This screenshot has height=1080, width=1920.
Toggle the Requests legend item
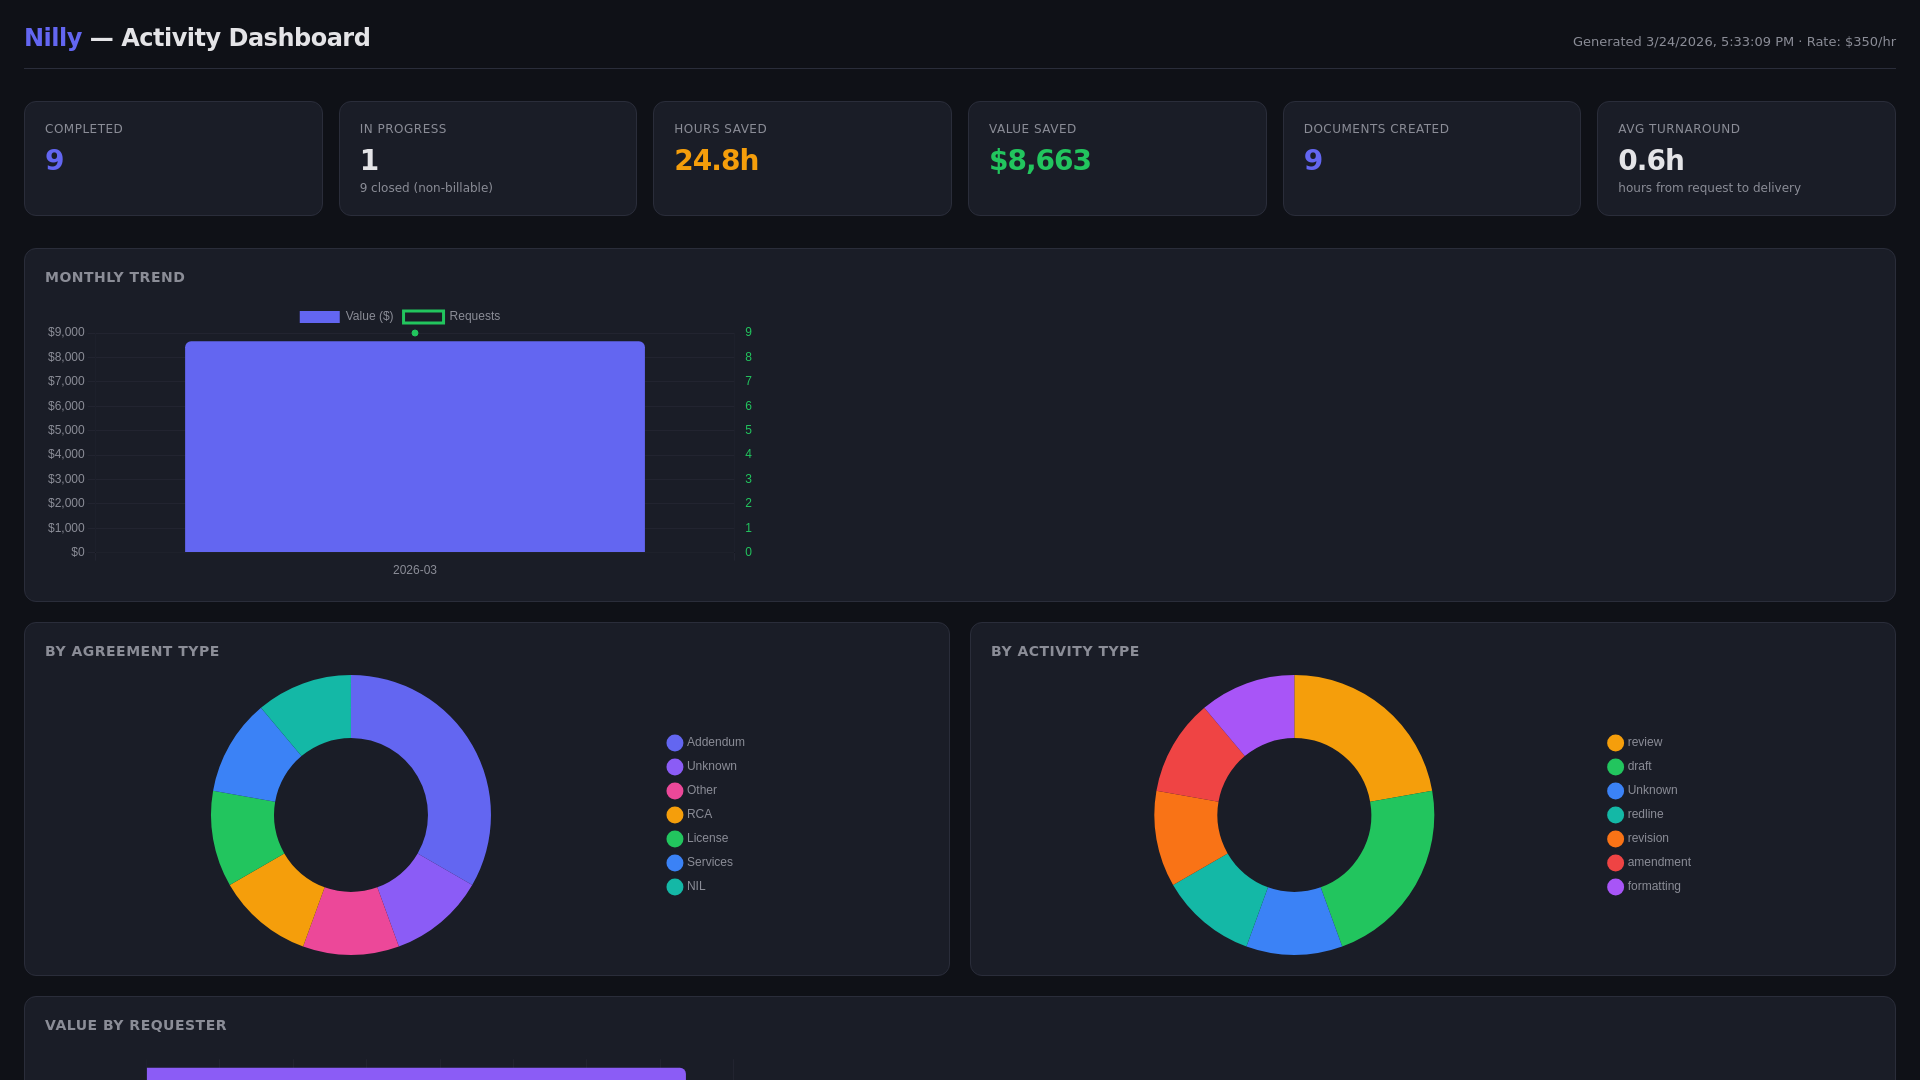[x=451, y=316]
